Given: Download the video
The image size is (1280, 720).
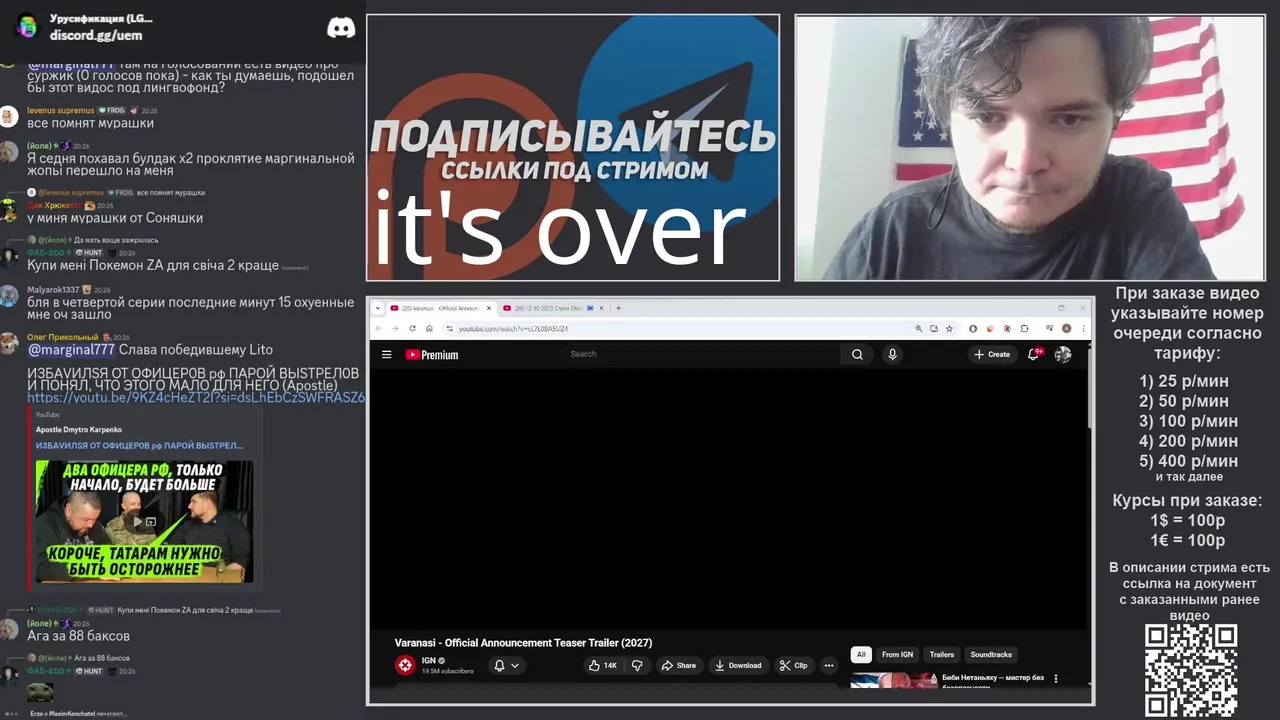Looking at the screenshot, I should [x=738, y=665].
